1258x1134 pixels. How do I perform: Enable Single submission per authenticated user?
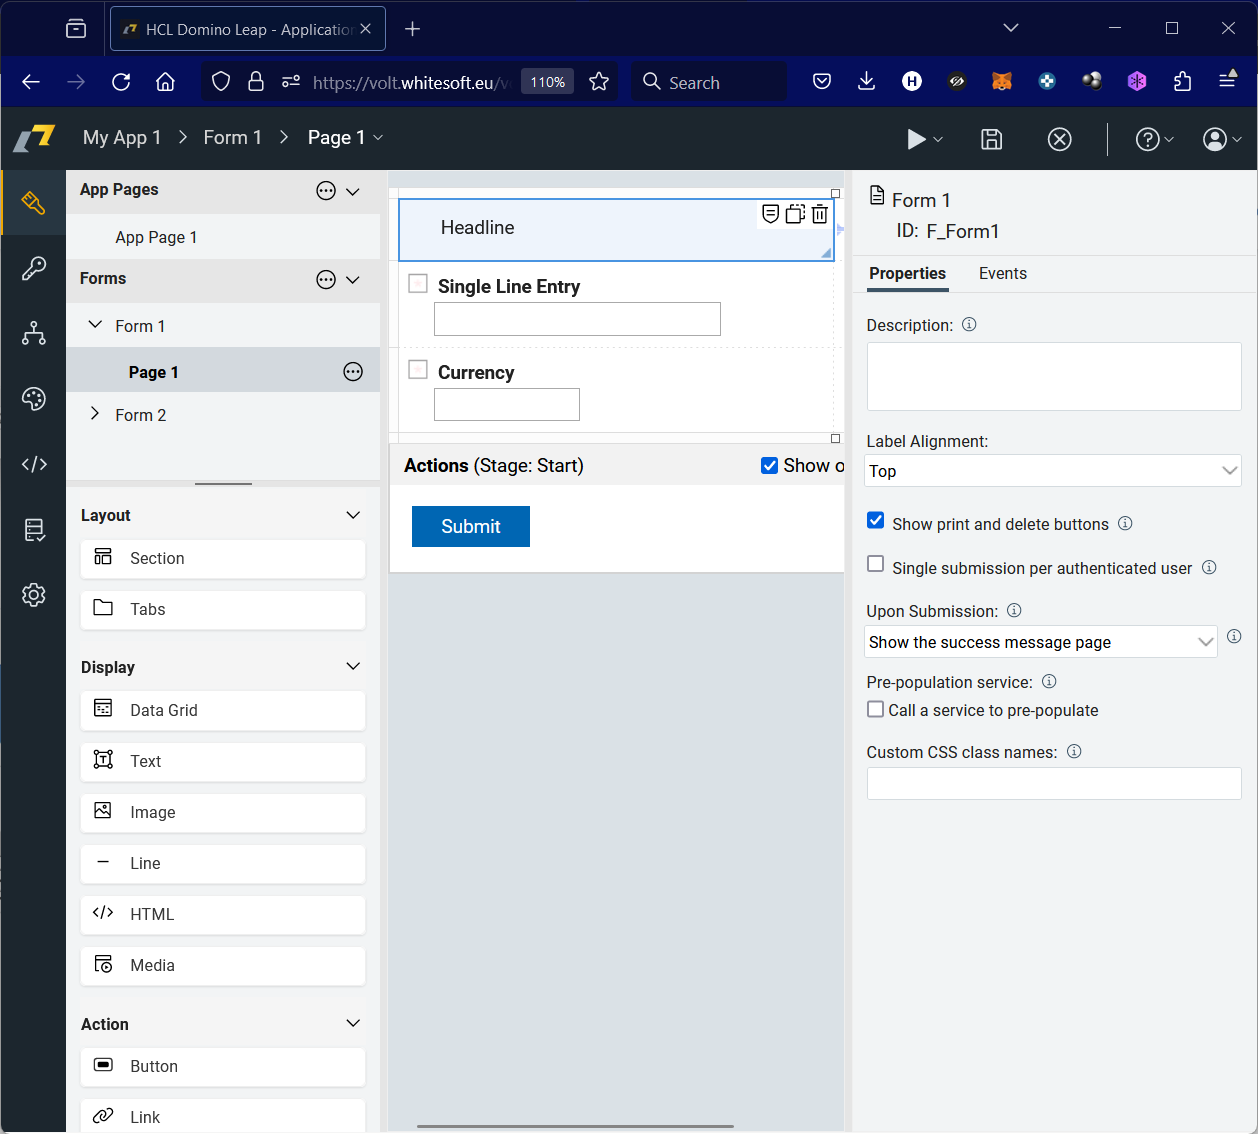coord(875,567)
